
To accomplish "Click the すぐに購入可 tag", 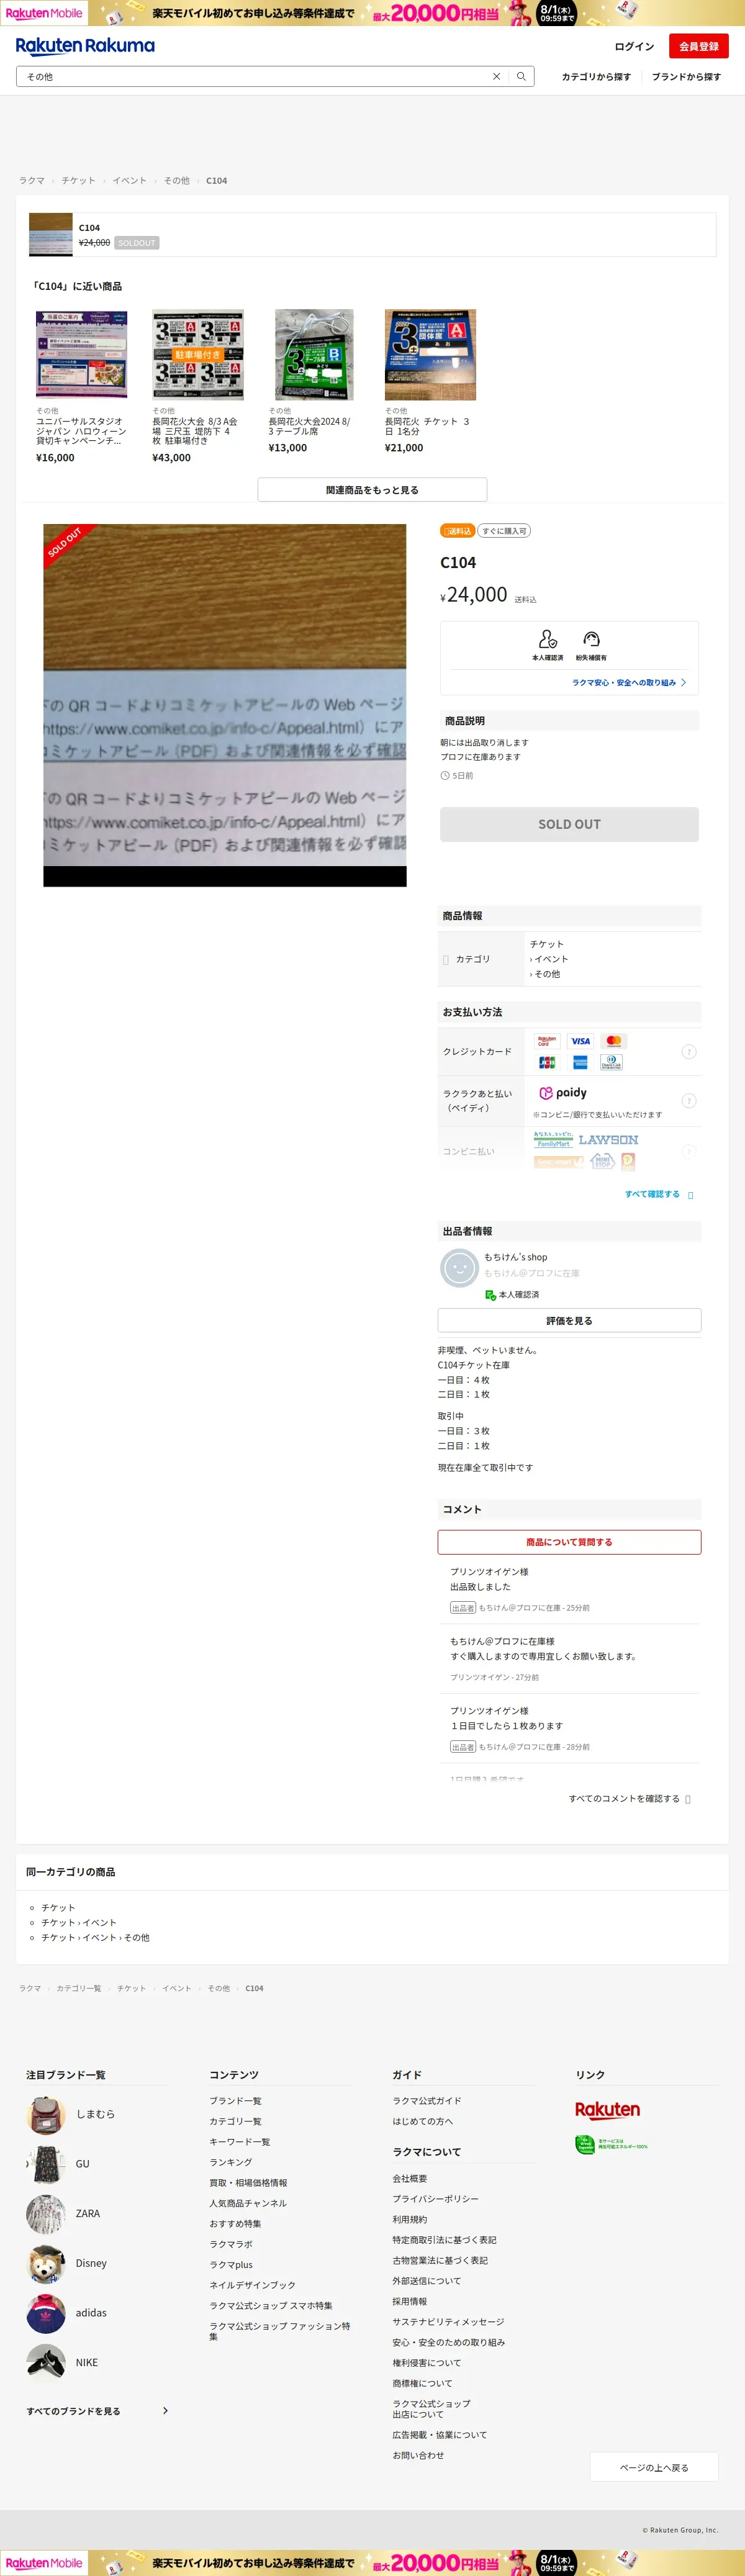I will pyautogui.click(x=504, y=531).
